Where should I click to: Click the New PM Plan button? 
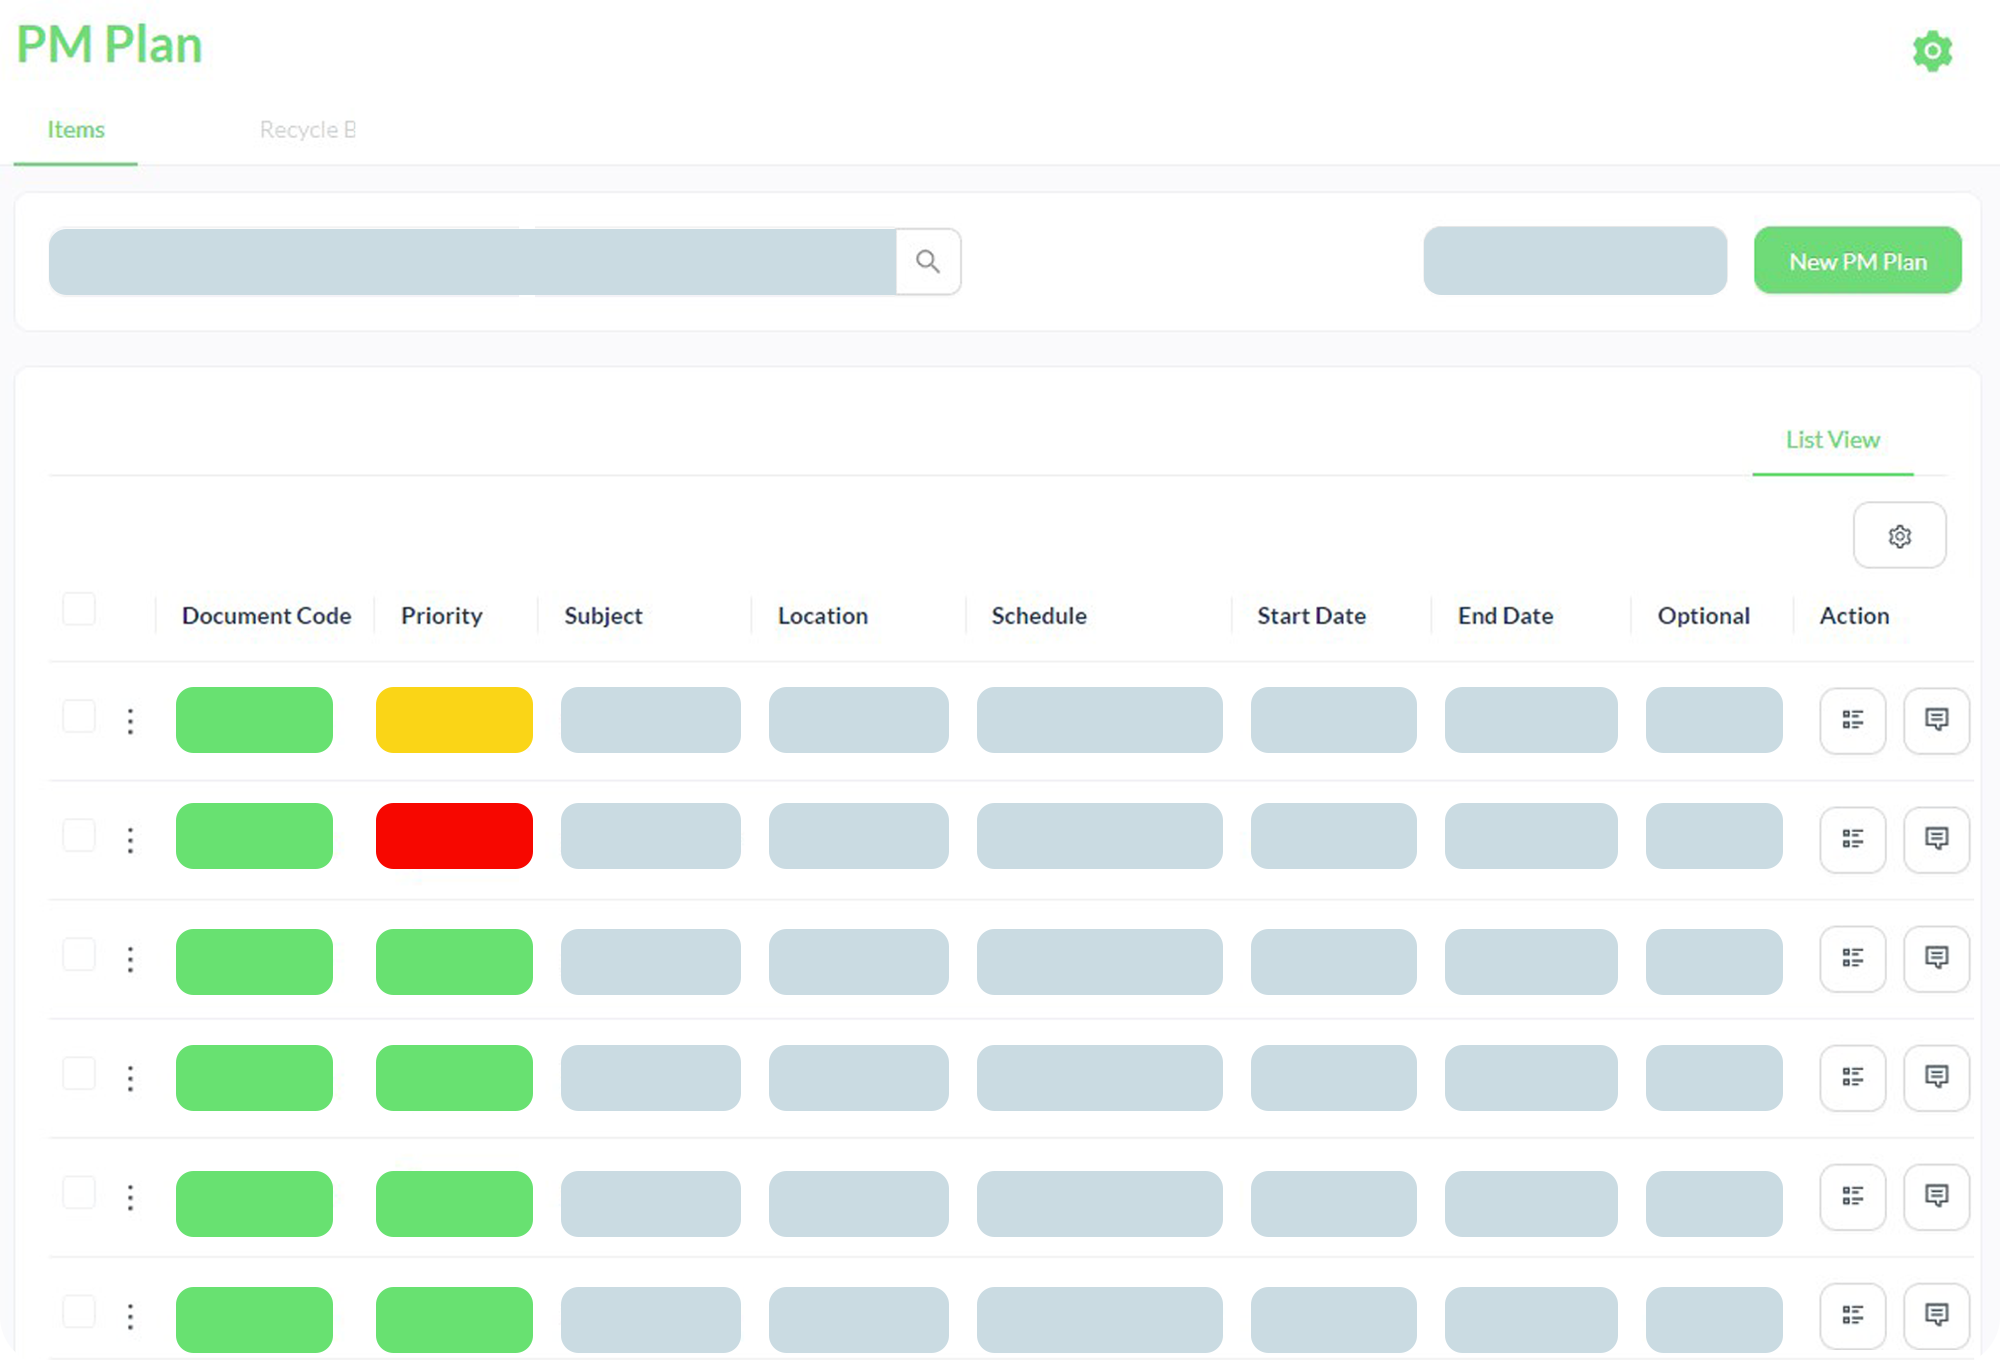pyautogui.click(x=1858, y=261)
